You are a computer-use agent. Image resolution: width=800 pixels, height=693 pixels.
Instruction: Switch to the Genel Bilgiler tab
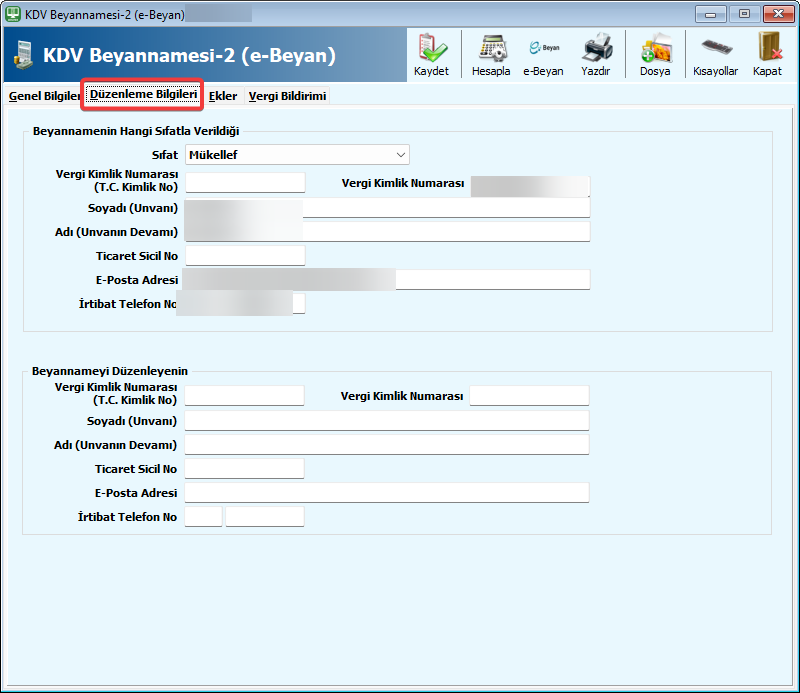[43, 96]
